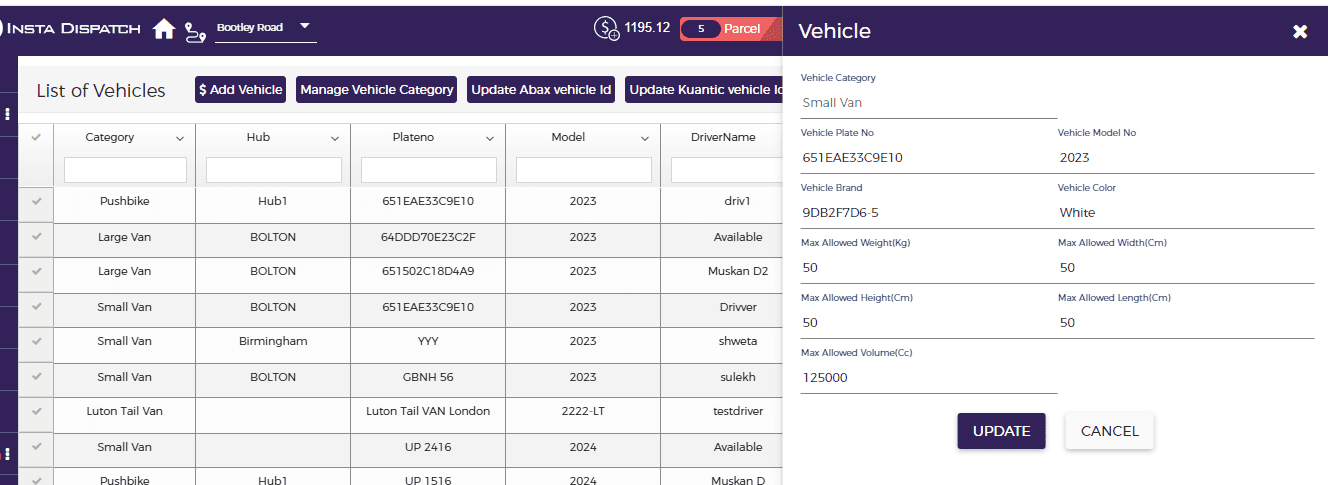
Task: Click the balance dollar coin icon
Action: coord(607,29)
